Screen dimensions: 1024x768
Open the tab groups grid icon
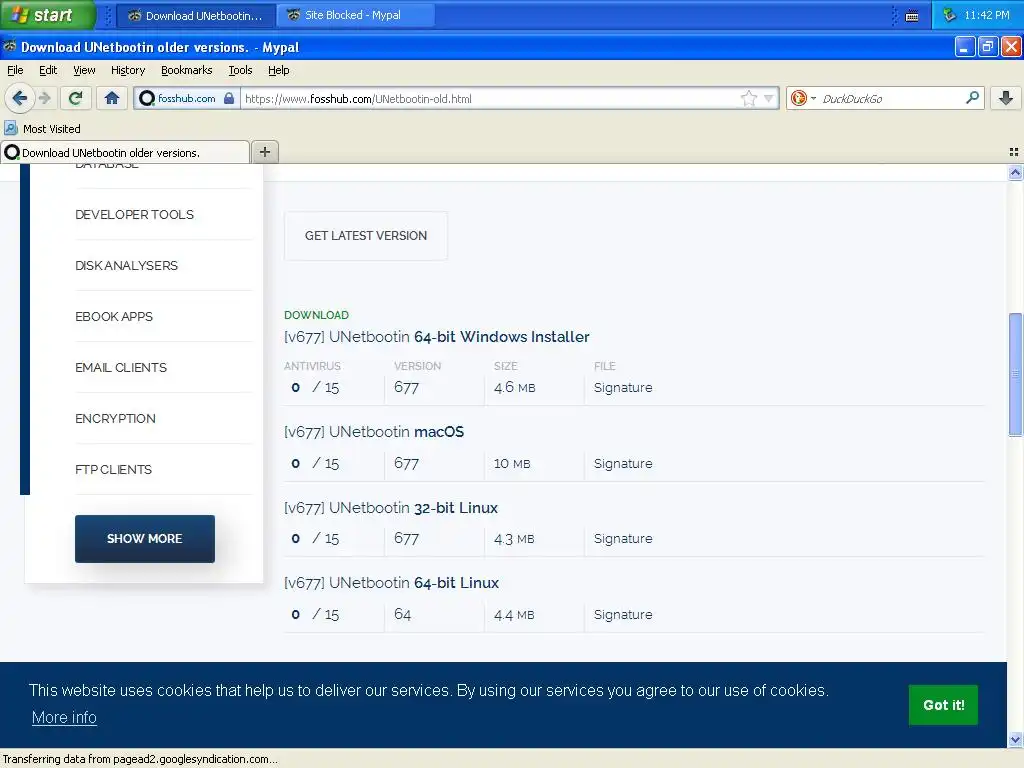tap(1014, 152)
